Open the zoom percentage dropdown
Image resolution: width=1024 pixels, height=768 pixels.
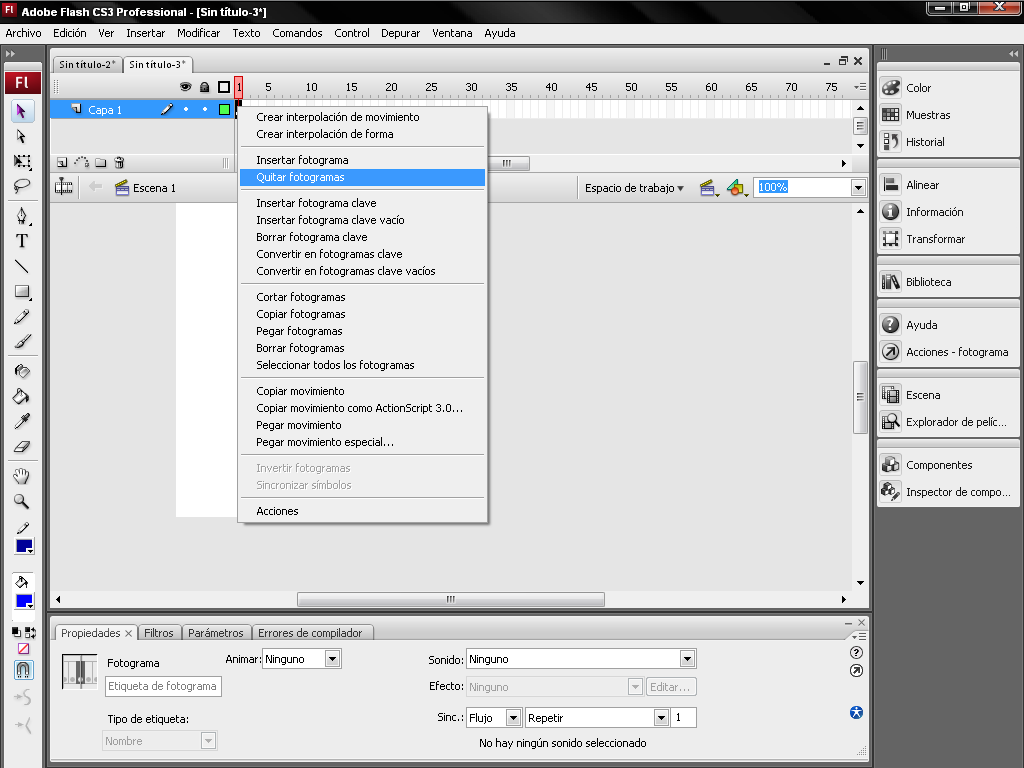pyautogui.click(x=858, y=188)
